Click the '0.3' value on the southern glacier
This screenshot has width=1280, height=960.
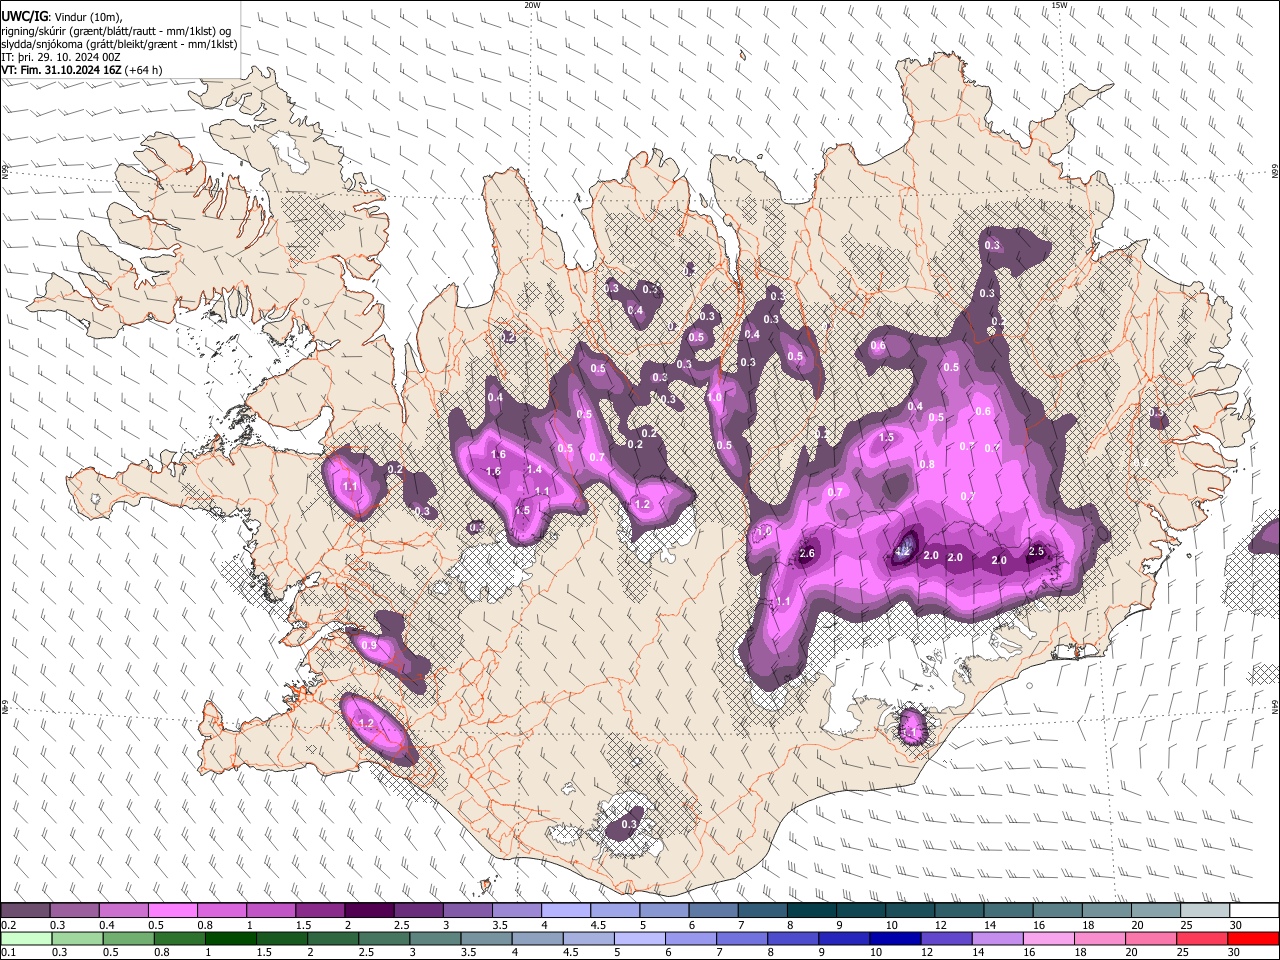(x=629, y=825)
